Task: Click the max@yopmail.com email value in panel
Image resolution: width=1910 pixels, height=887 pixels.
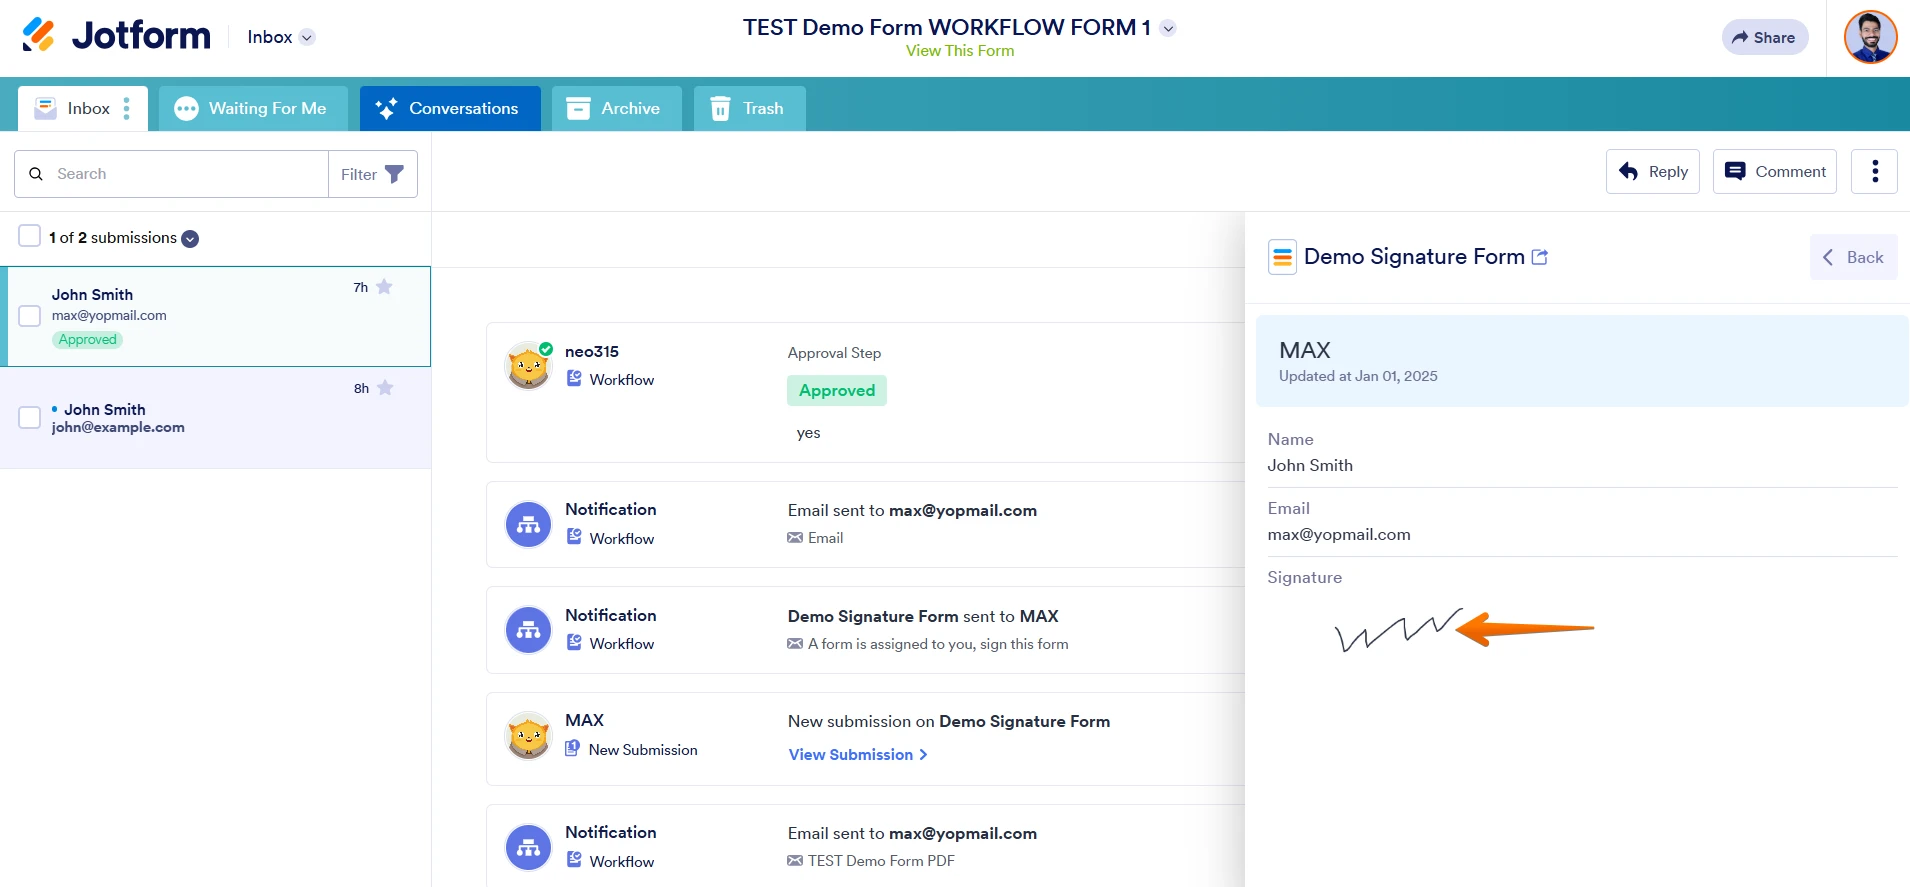Action: pyautogui.click(x=1339, y=535)
